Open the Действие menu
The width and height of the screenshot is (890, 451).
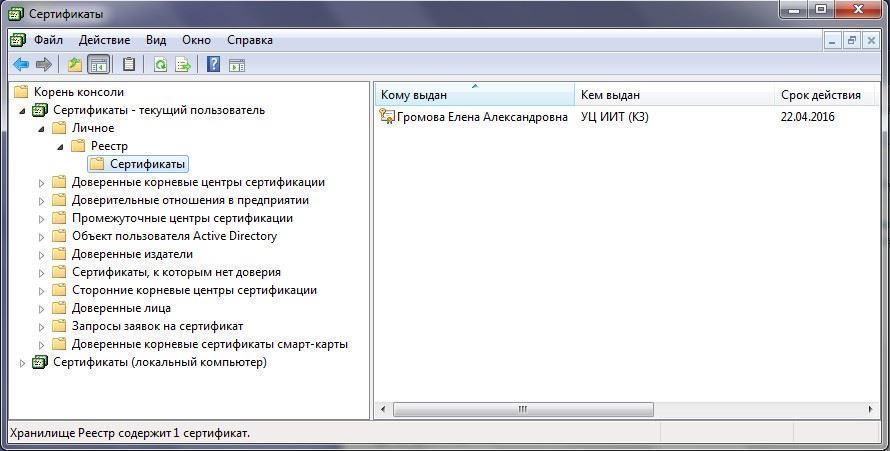click(104, 40)
